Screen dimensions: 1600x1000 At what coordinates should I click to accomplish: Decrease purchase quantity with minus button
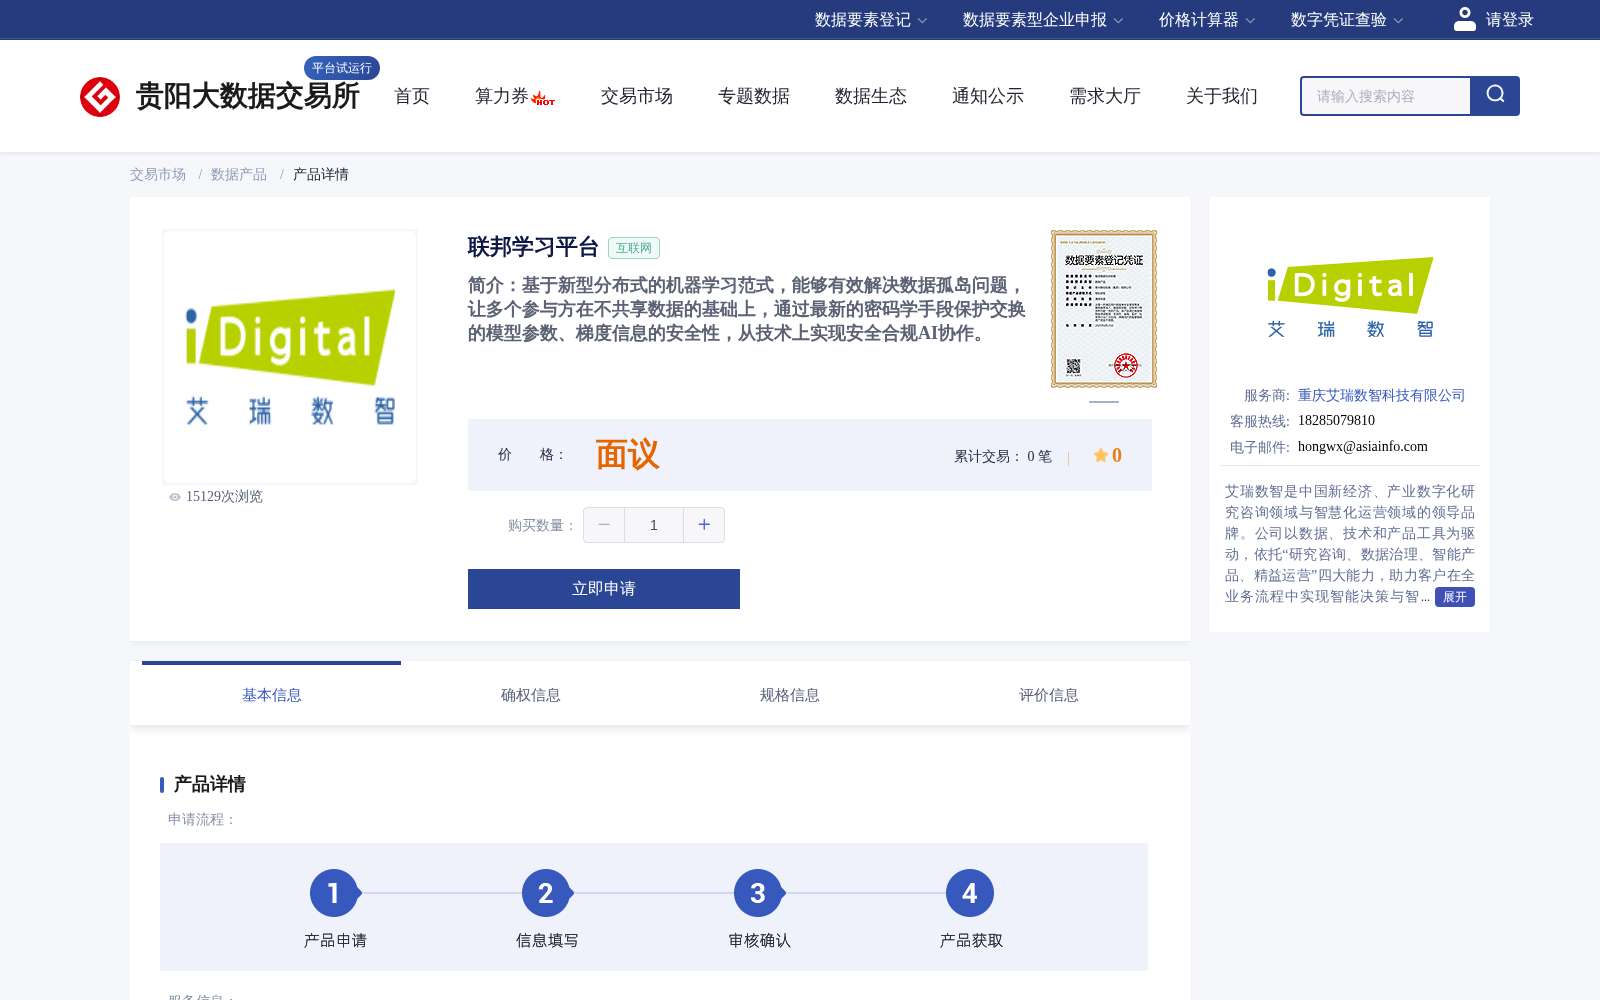(604, 525)
